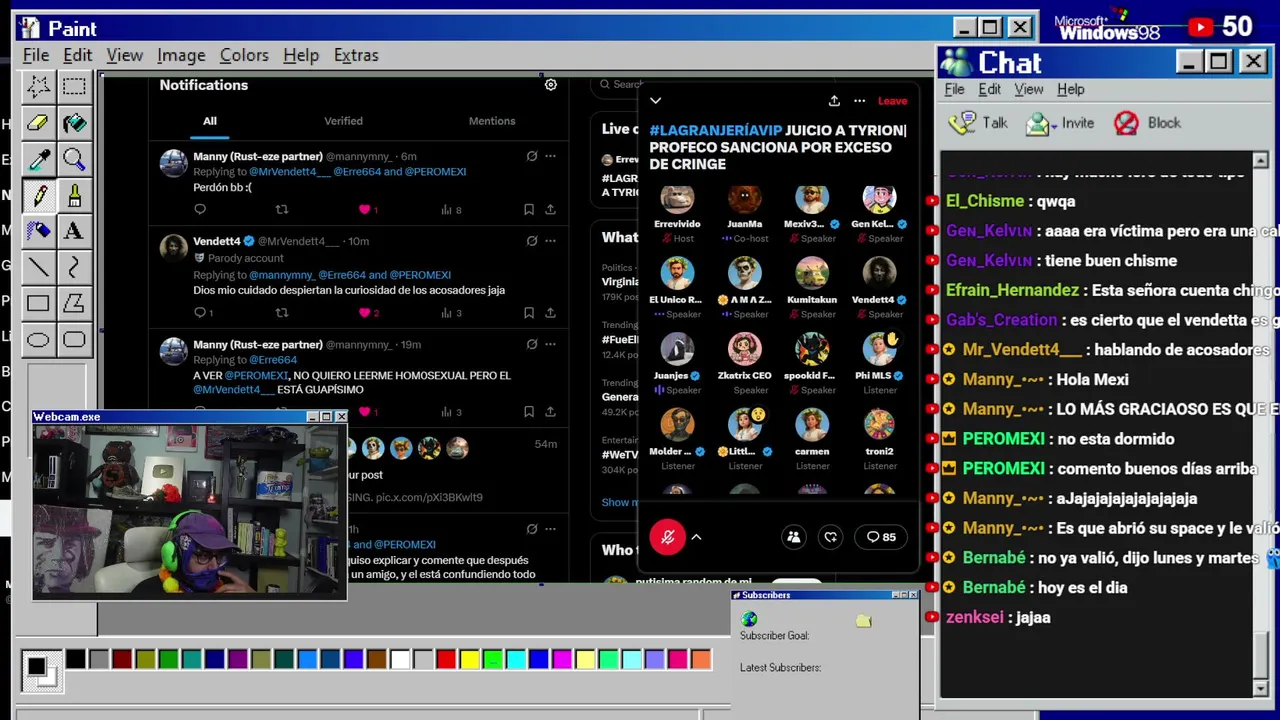The image size is (1280, 720).
Task: Click Vendett4's speaker avatar in the Space
Action: pyautogui.click(x=879, y=273)
